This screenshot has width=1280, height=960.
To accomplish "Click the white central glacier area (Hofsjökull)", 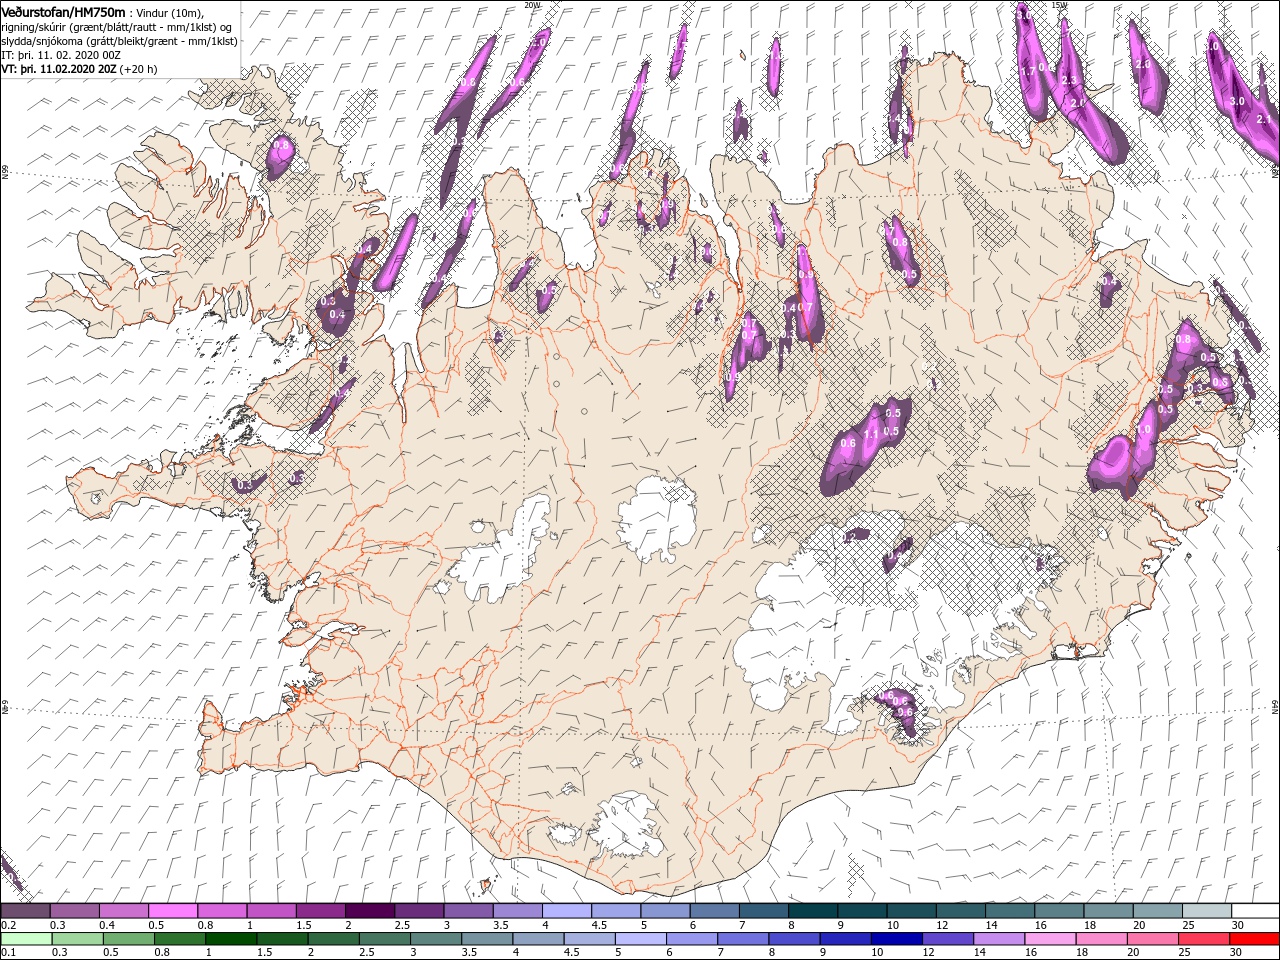I will (657, 516).
